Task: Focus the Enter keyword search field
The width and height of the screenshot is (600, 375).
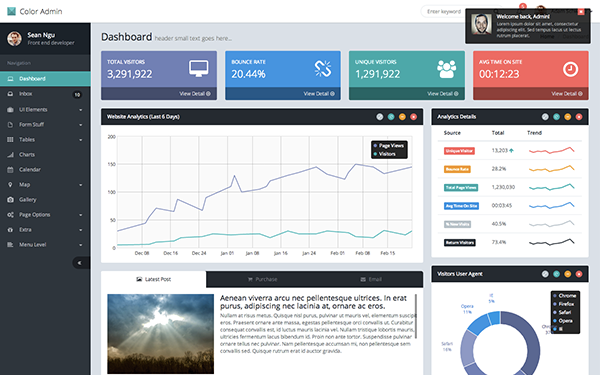Action: pos(444,11)
